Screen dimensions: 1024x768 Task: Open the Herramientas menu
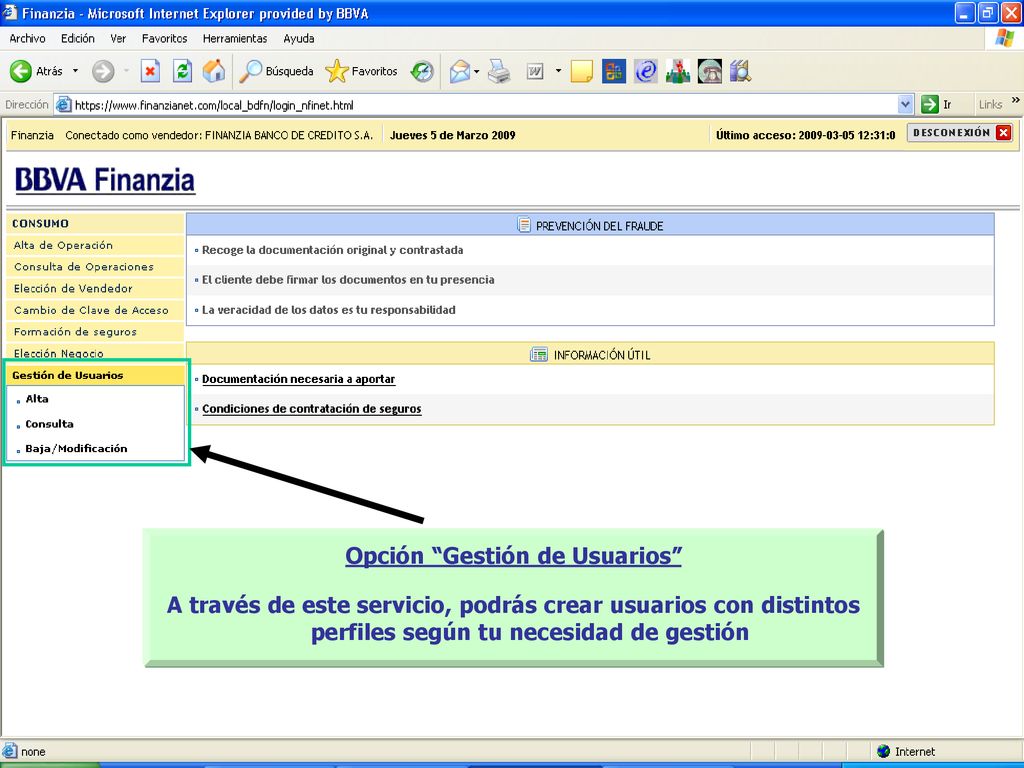pyautogui.click(x=235, y=39)
